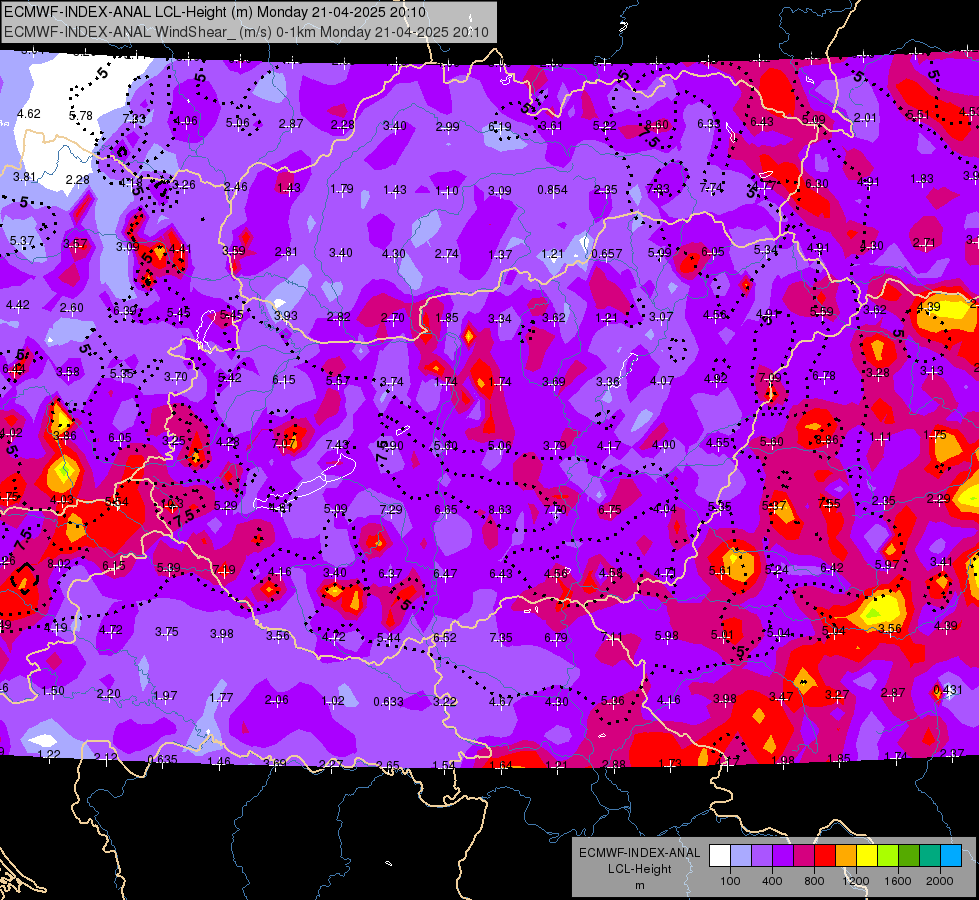This screenshot has width=979, height=900.
Task: Click the wind shear value 1.77
Action: [x=221, y=698]
